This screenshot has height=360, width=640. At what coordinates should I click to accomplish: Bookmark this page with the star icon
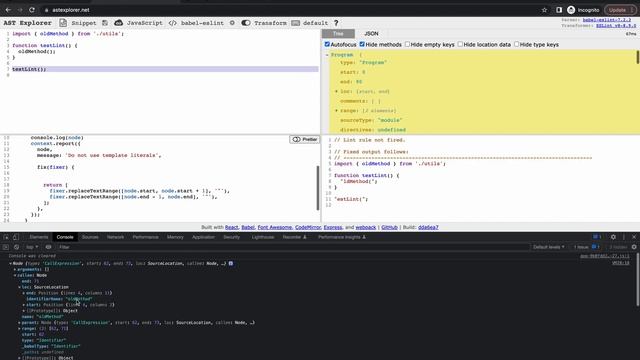(x=544, y=10)
